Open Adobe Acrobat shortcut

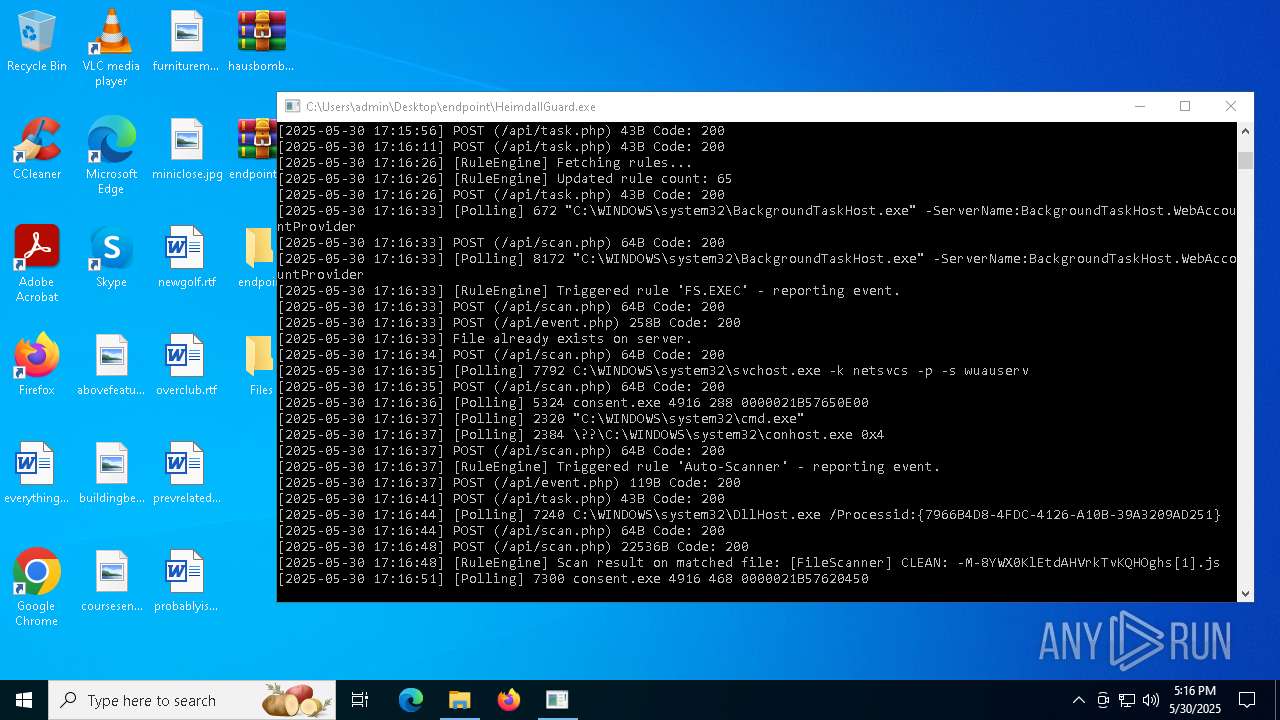pos(37,264)
